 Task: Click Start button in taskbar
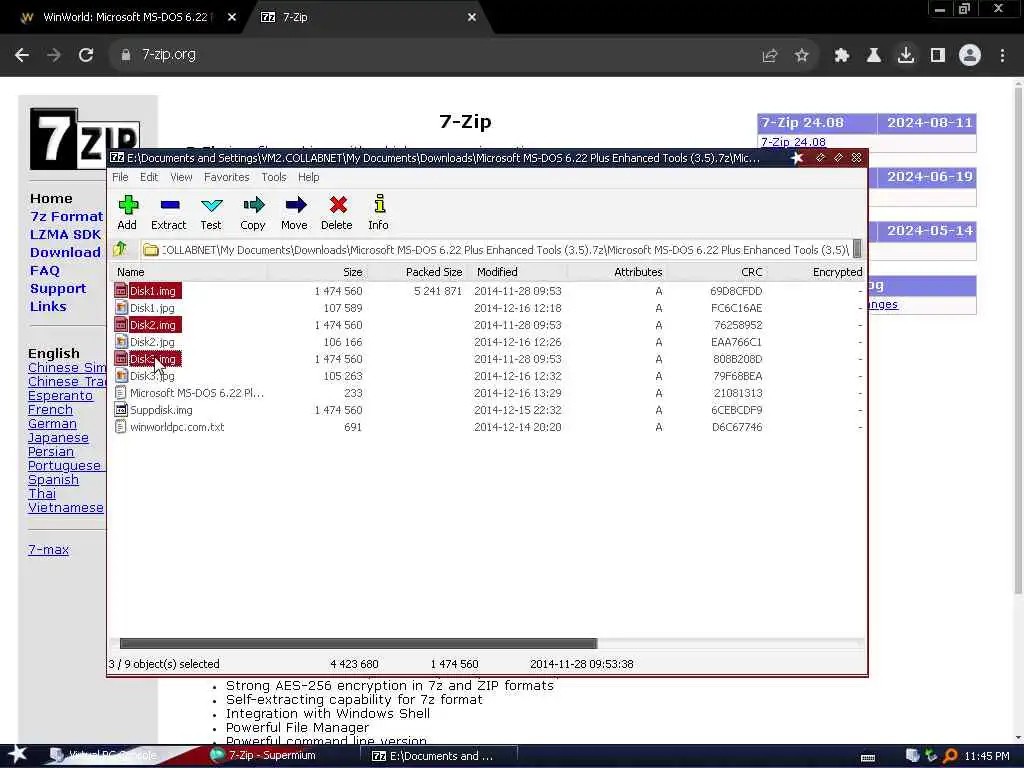pos(18,755)
